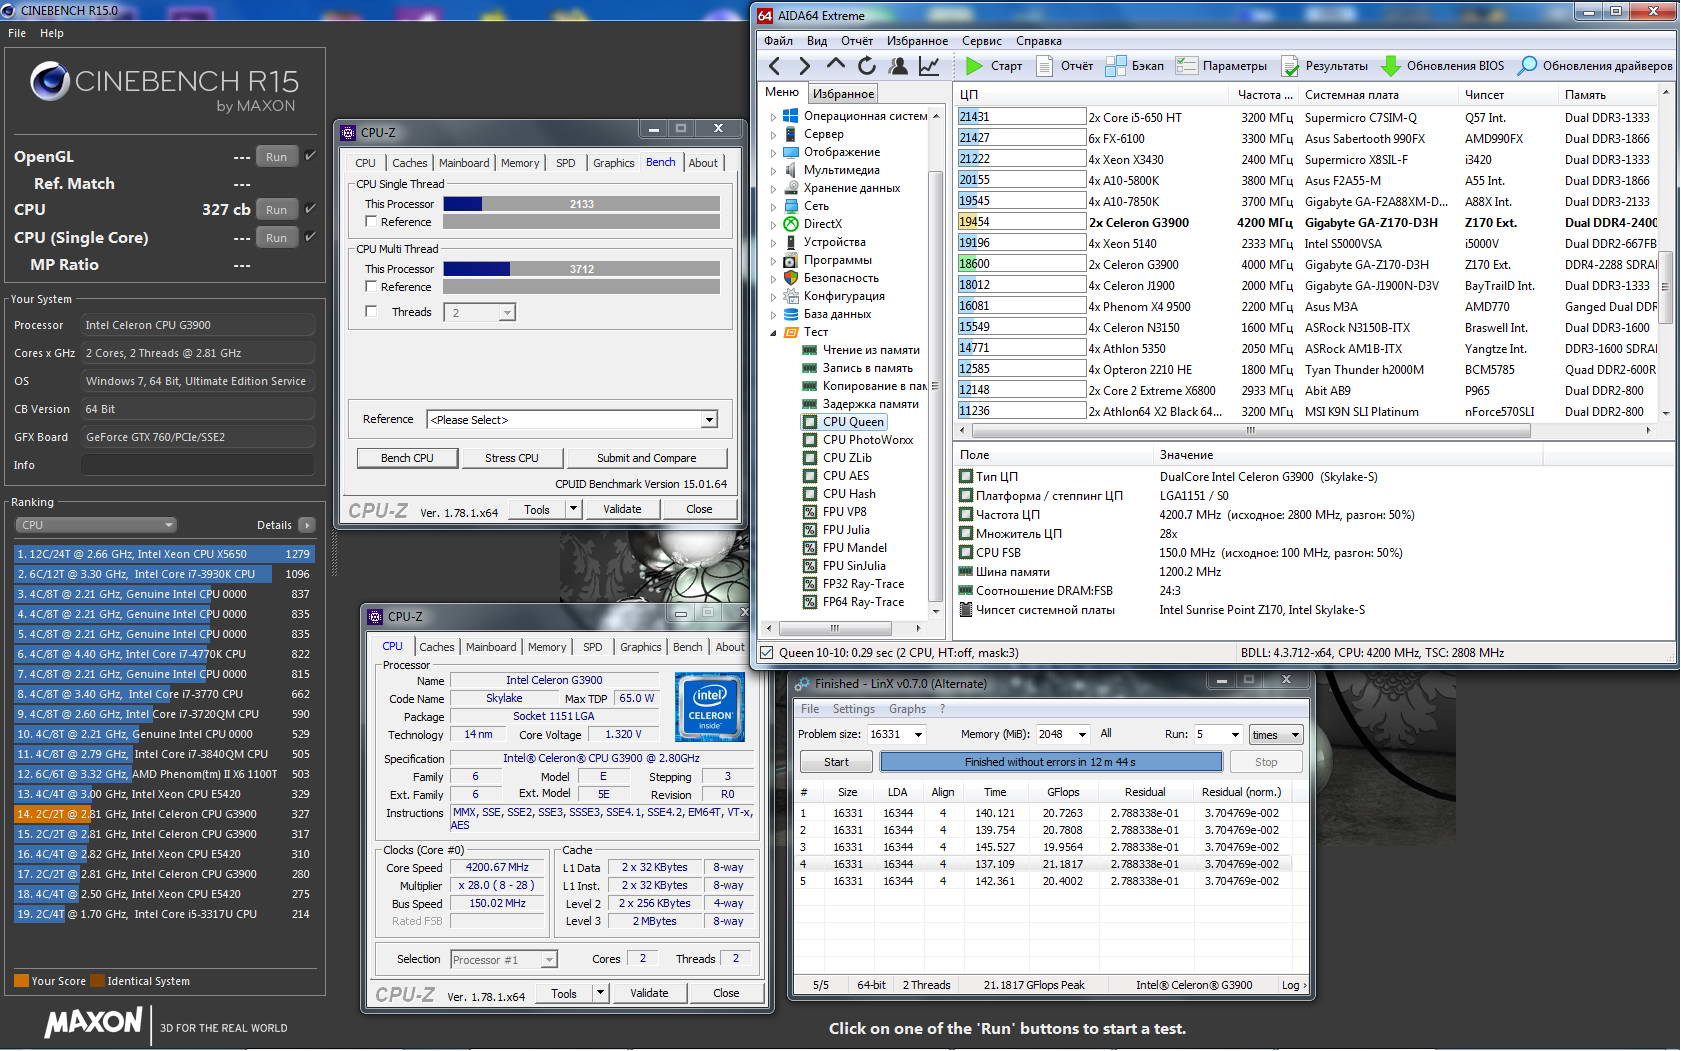Start the AIDA64 benchmark with Старт
The height and width of the screenshot is (1051, 1681).
pyautogui.click(x=994, y=66)
